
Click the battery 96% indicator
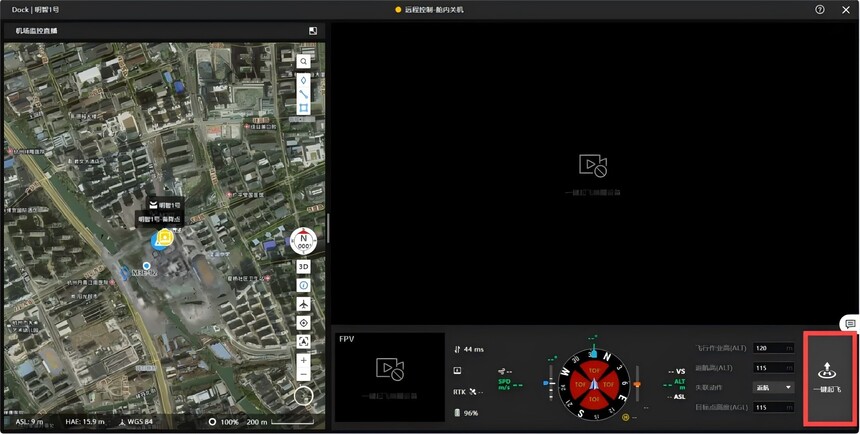467,413
